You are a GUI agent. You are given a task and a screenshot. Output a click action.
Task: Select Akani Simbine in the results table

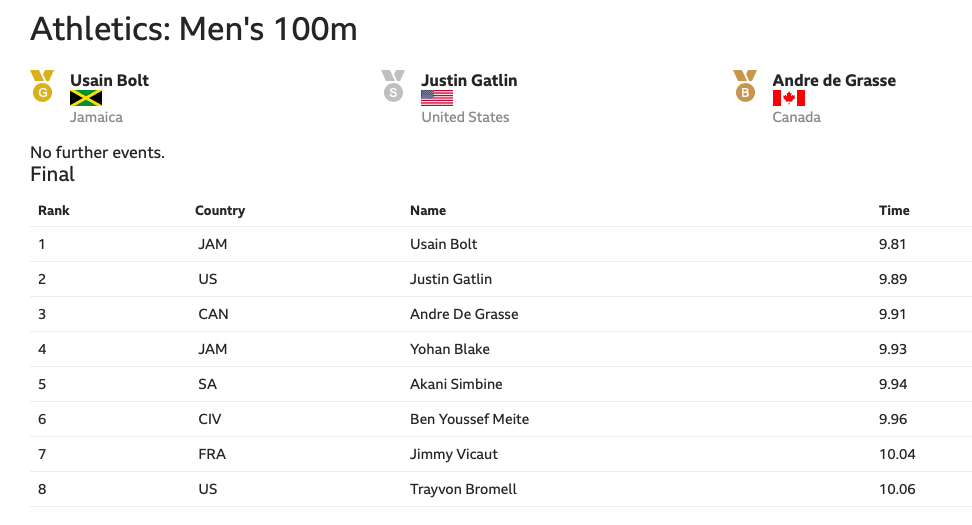[x=456, y=384]
